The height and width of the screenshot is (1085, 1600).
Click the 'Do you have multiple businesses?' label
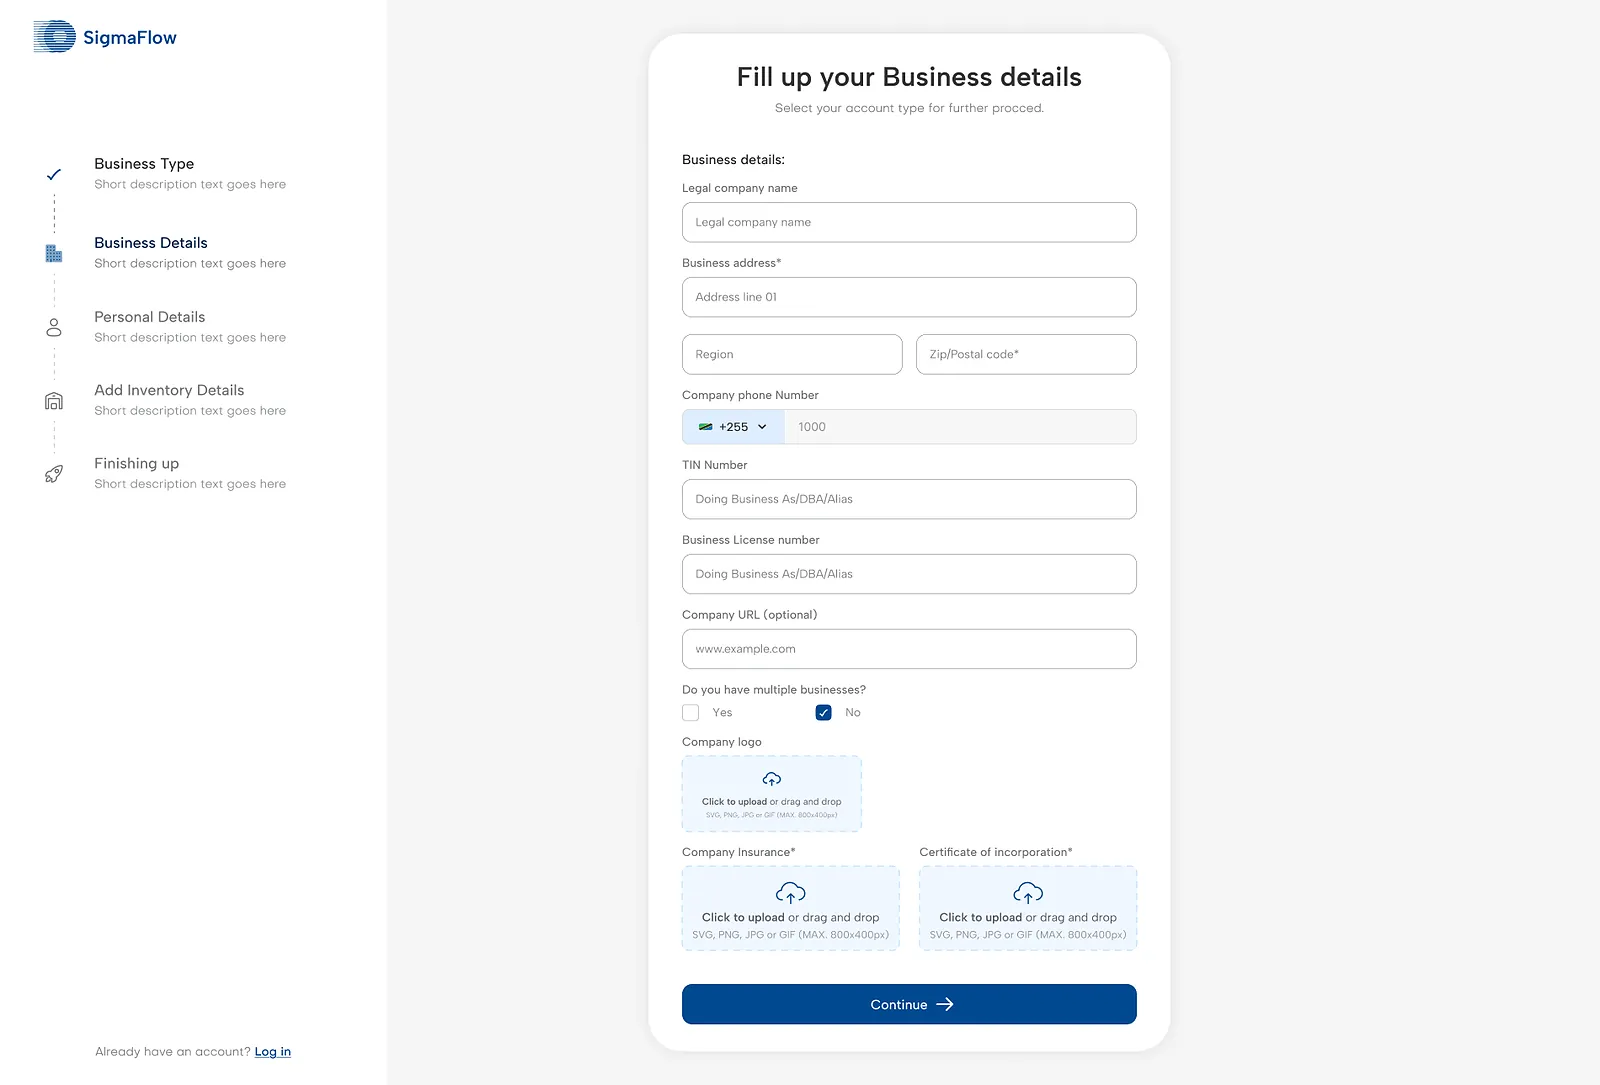tap(774, 690)
